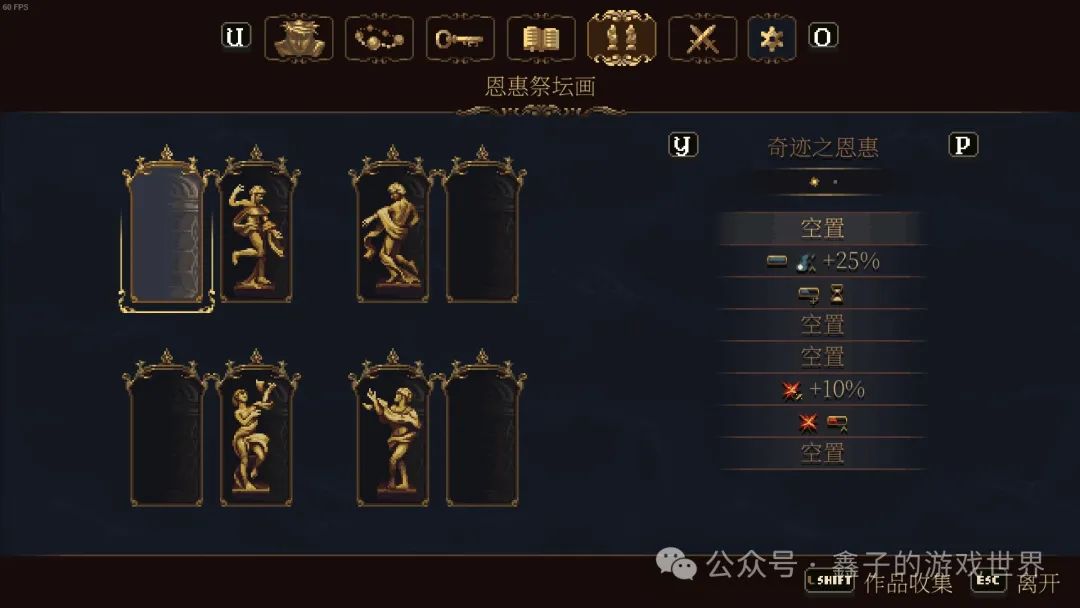Open the crossed swords tab
Image resolution: width=1080 pixels, height=608 pixels.
coord(703,39)
